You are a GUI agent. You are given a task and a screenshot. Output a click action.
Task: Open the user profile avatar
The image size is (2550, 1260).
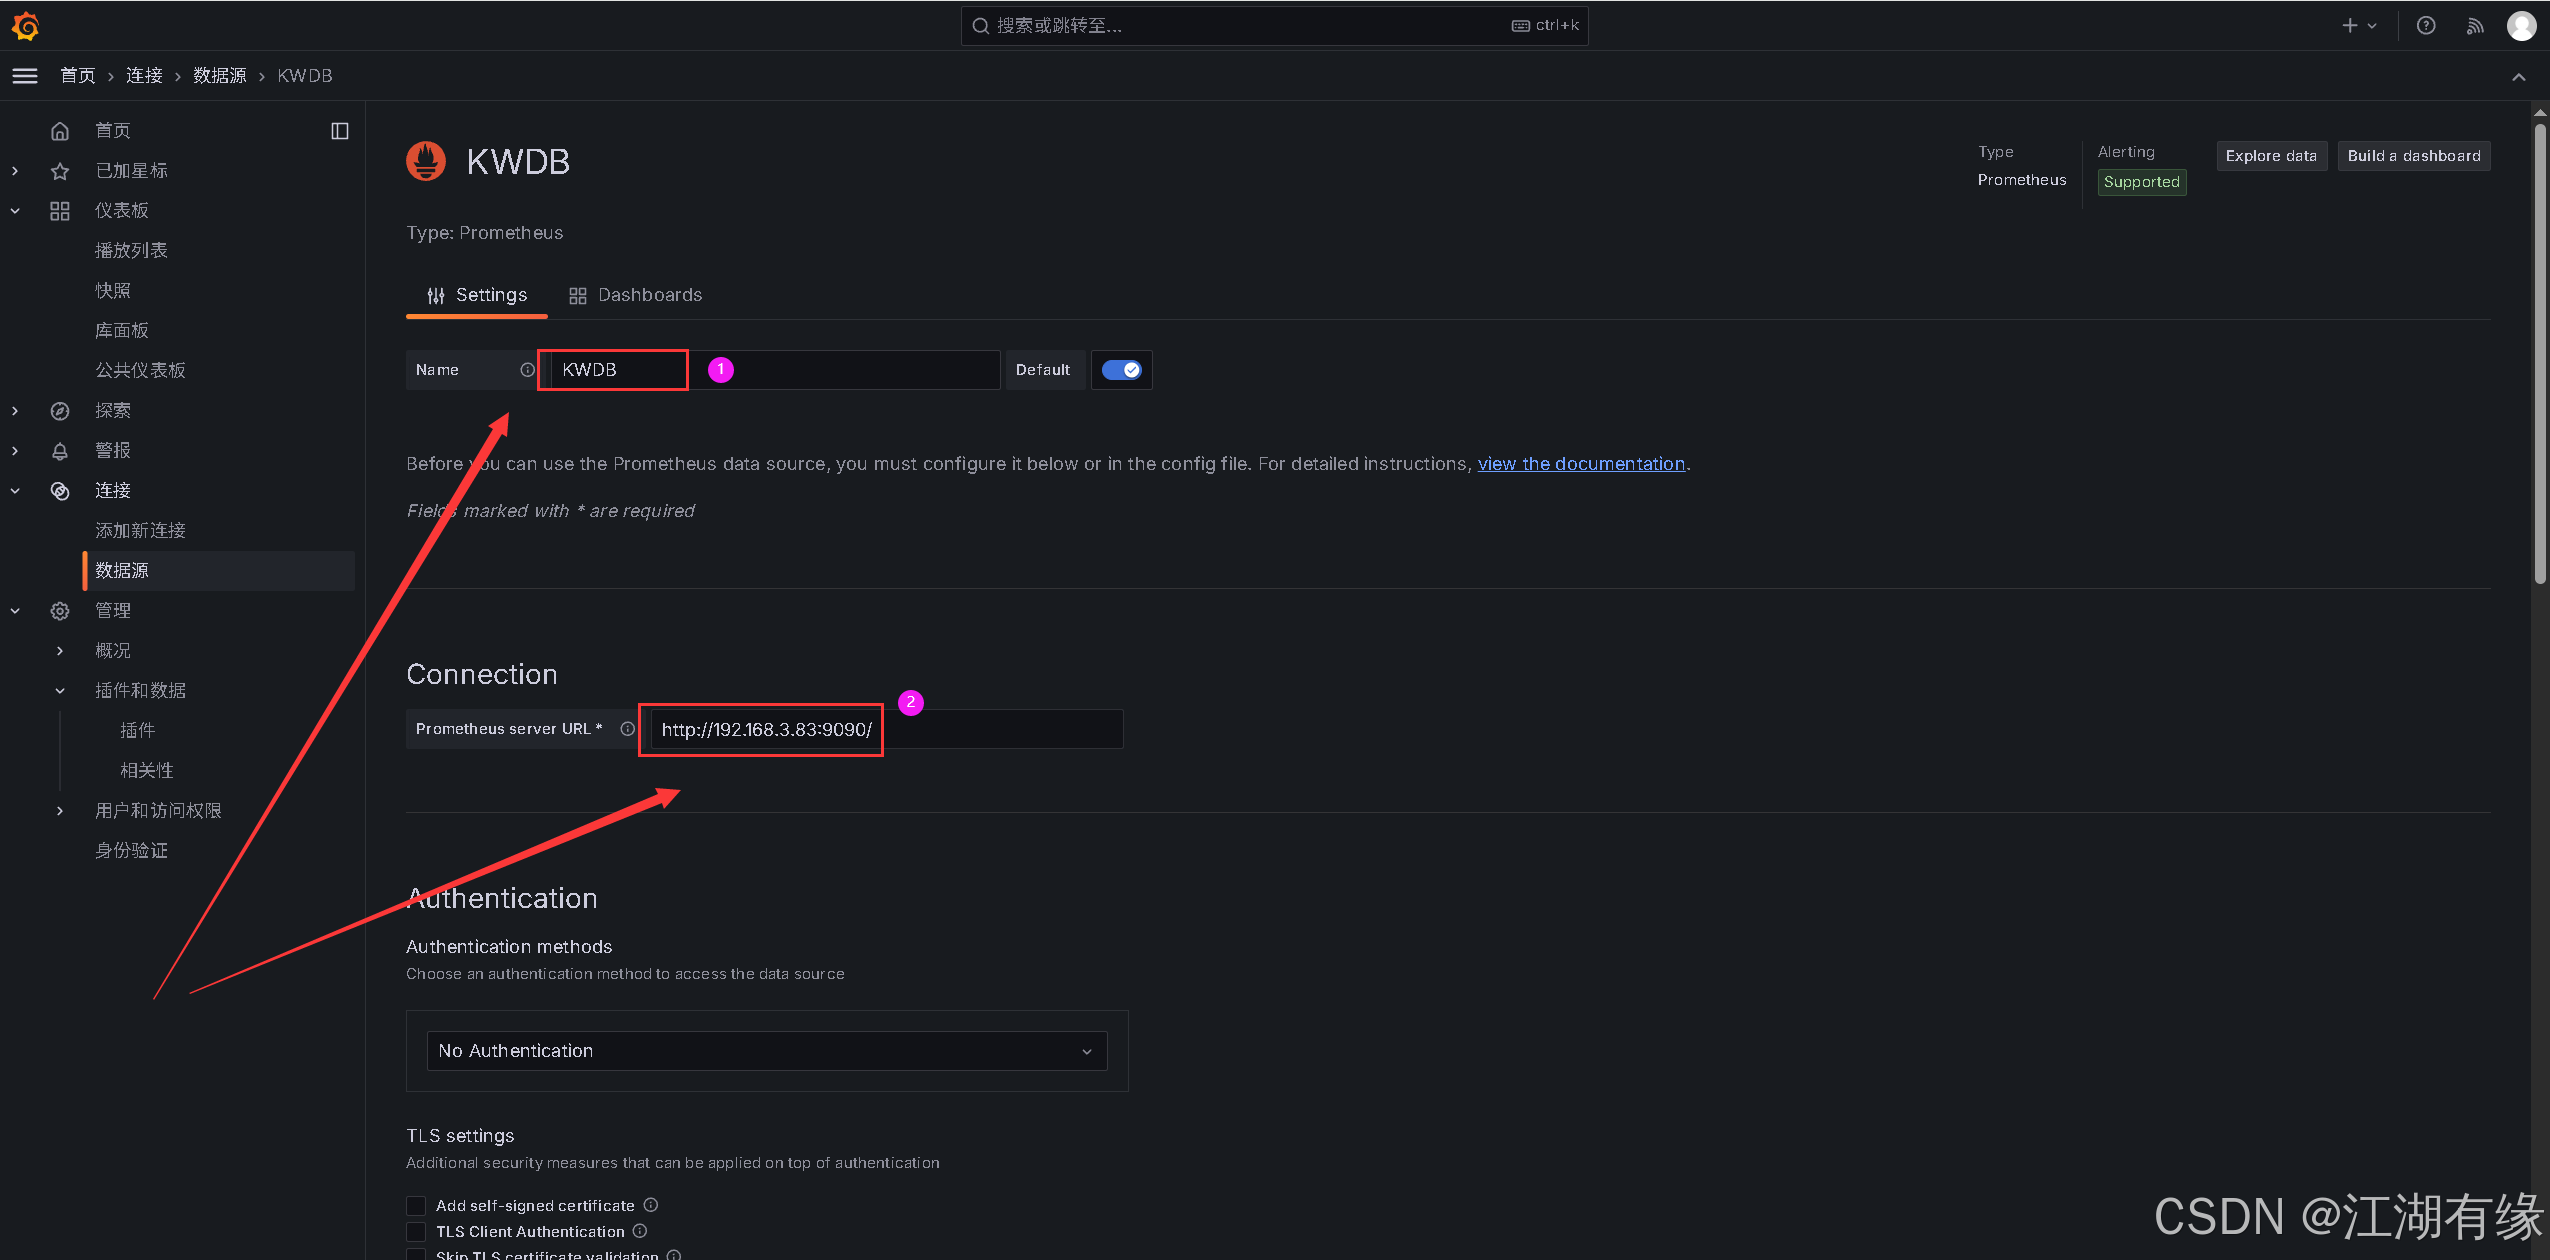tap(2521, 26)
